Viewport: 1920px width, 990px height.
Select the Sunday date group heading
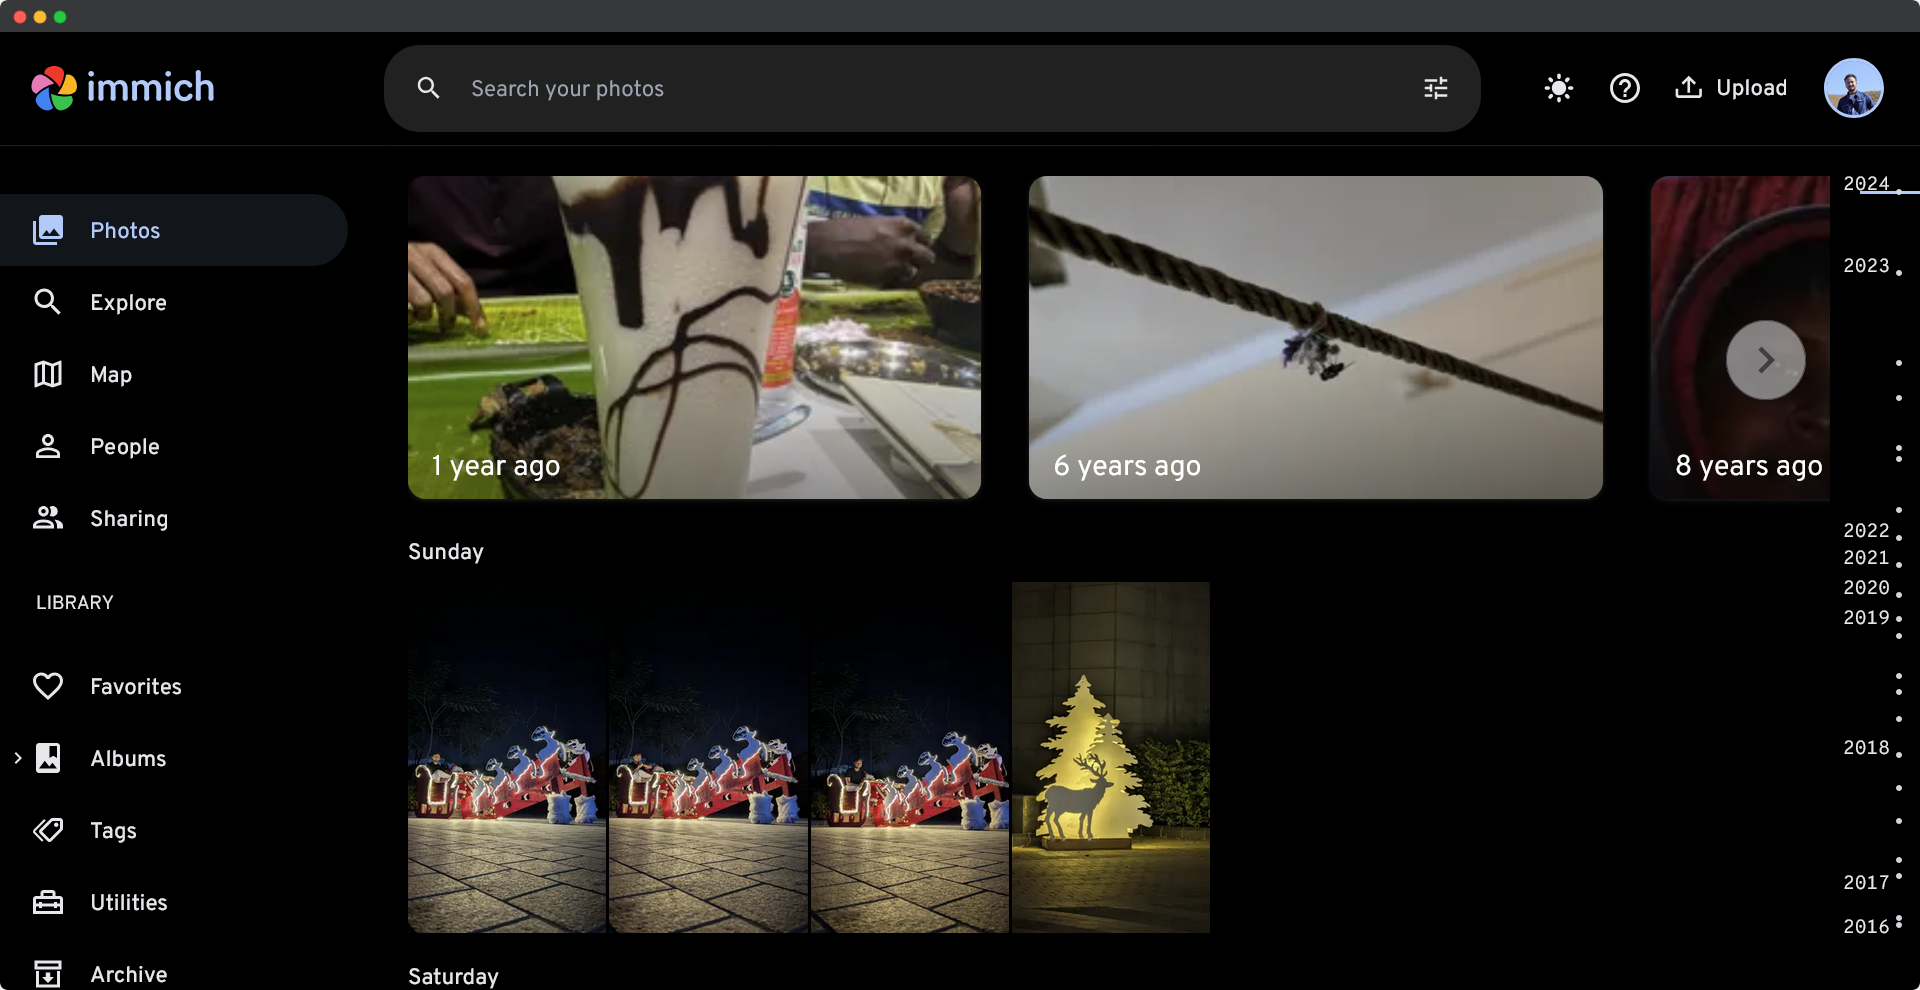[x=446, y=552]
